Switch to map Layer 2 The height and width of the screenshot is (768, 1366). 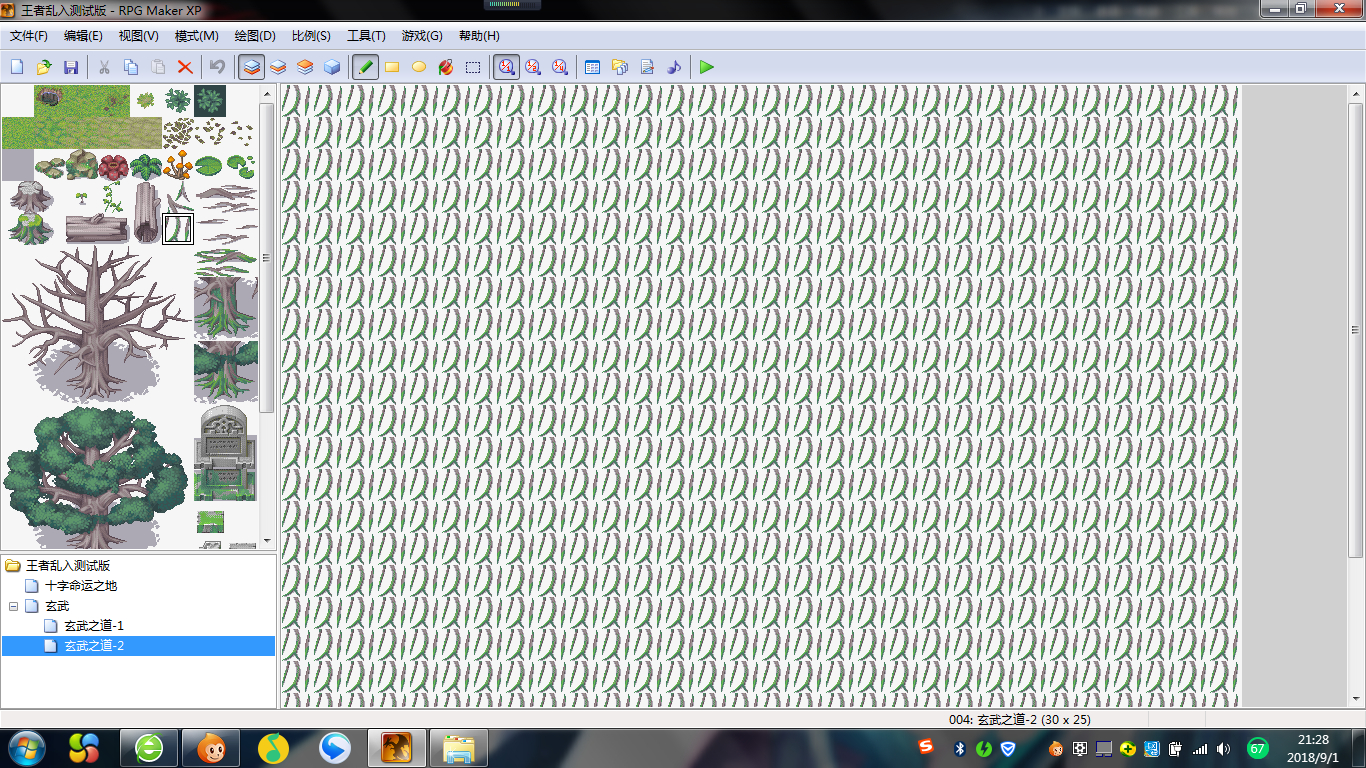pyautogui.click(x=278, y=67)
